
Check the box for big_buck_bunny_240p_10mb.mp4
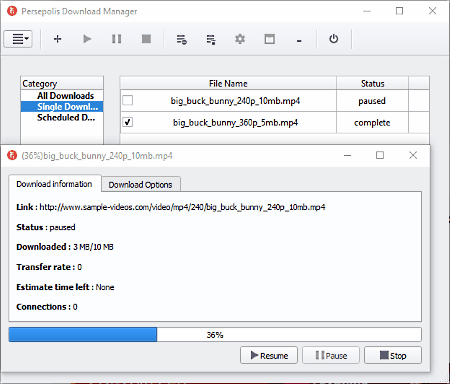[127, 100]
